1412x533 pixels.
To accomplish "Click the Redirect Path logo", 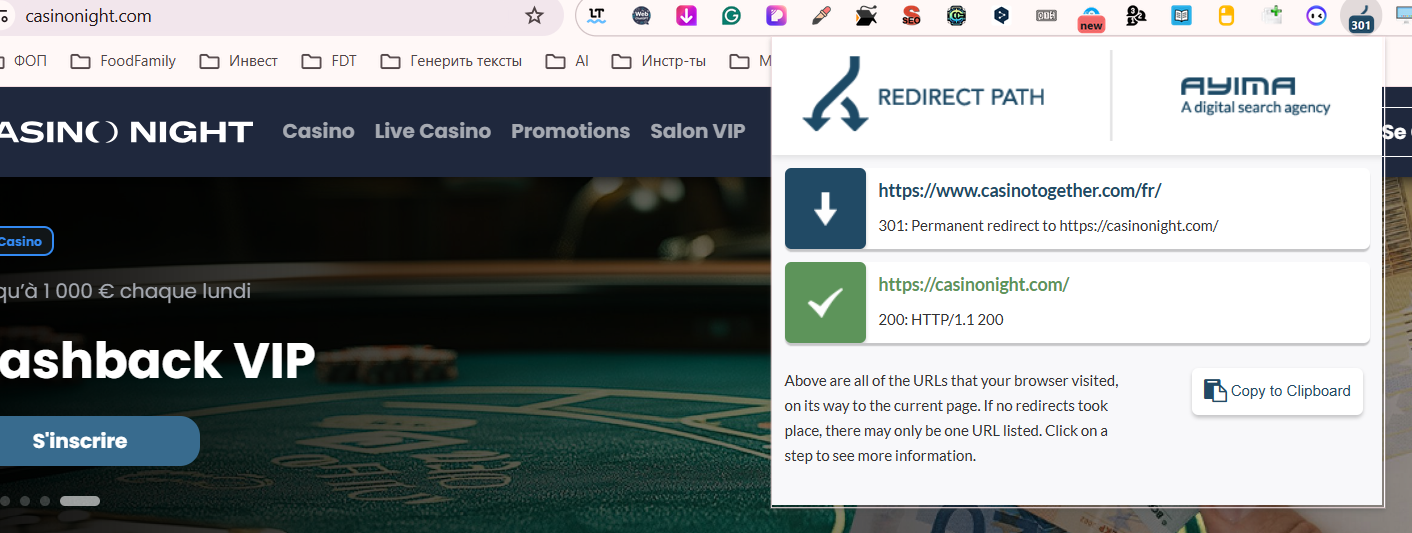I will click(x=923, y=96).
